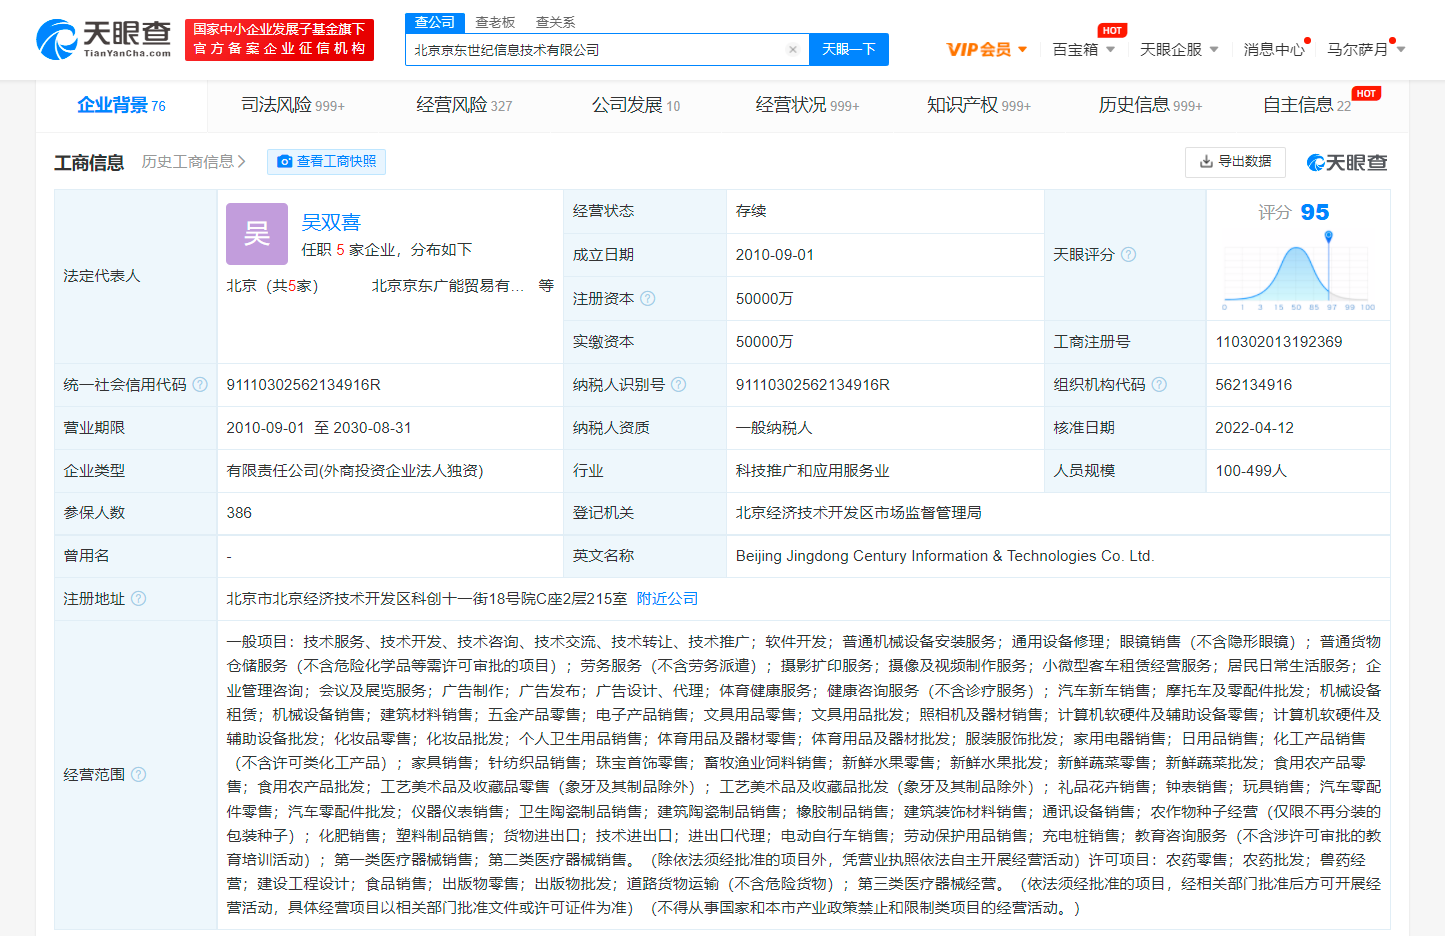Click the 一般纳税人 taxpayer qualification value
This screenshot has height=936, width=1445.
pos(774,427)
